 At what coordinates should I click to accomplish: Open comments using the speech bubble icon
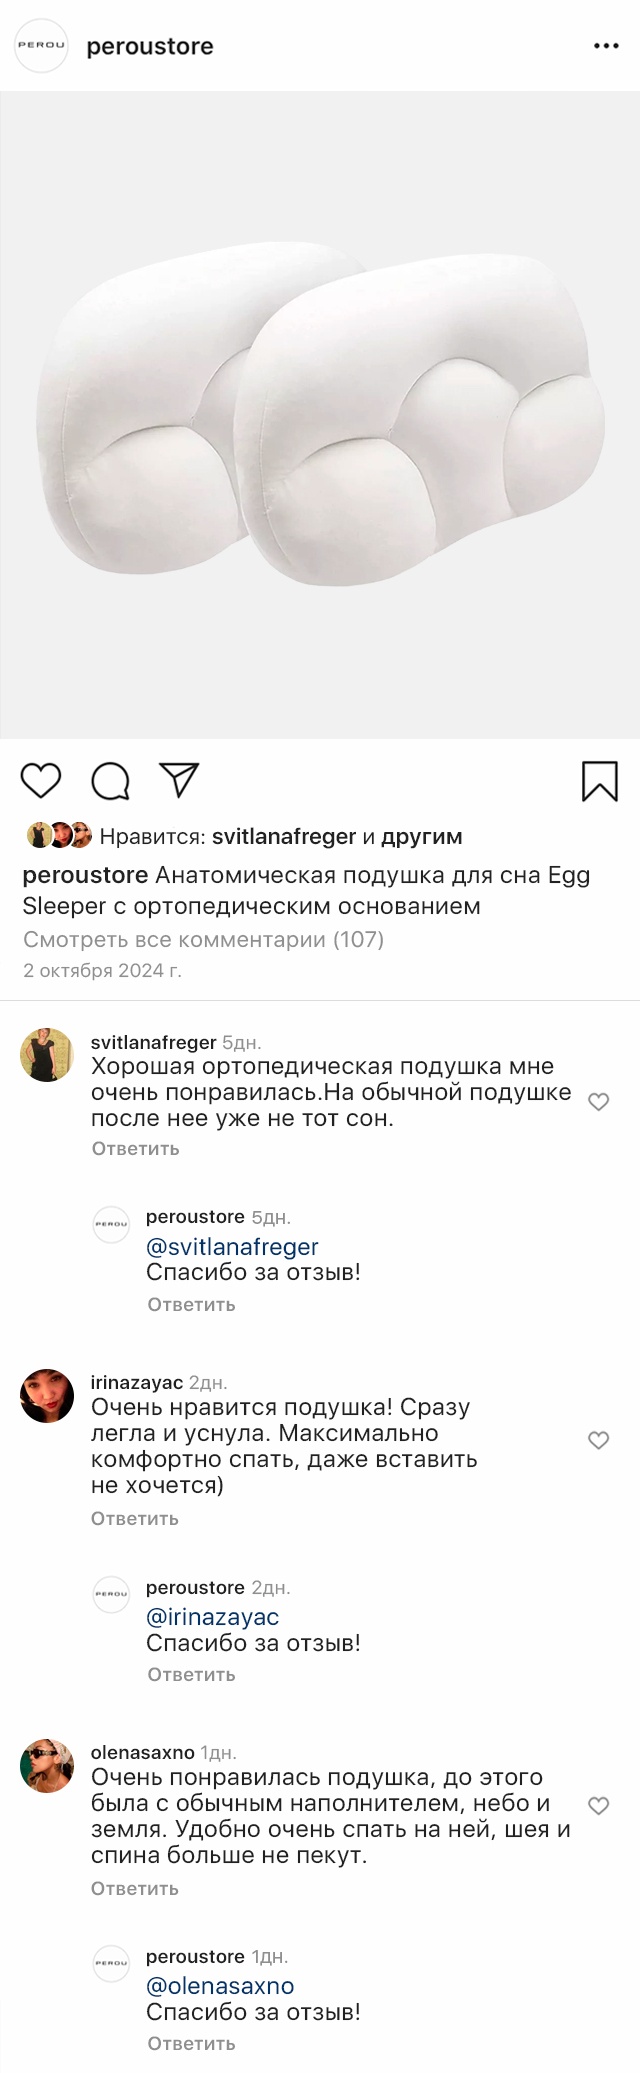coord(110,781)
